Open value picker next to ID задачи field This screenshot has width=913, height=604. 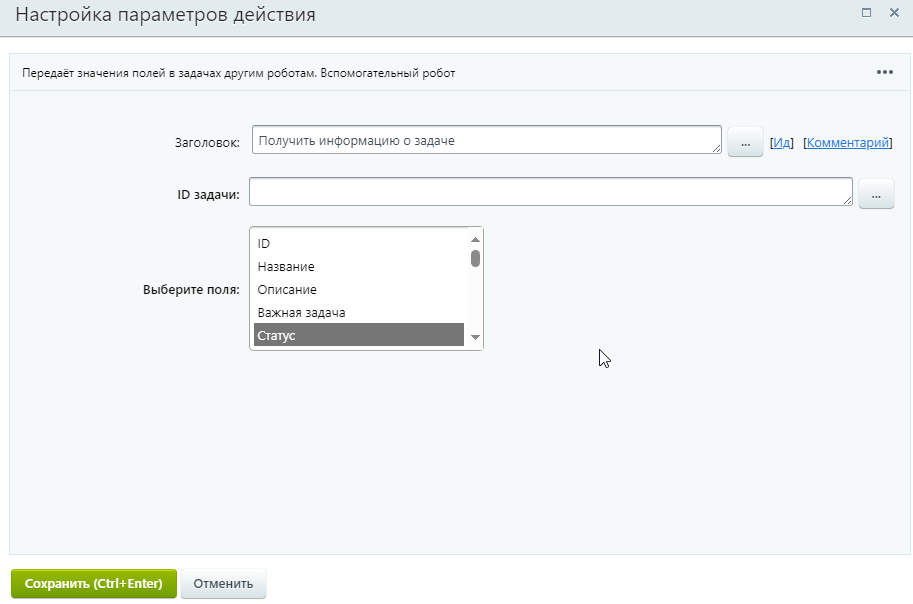876,195
